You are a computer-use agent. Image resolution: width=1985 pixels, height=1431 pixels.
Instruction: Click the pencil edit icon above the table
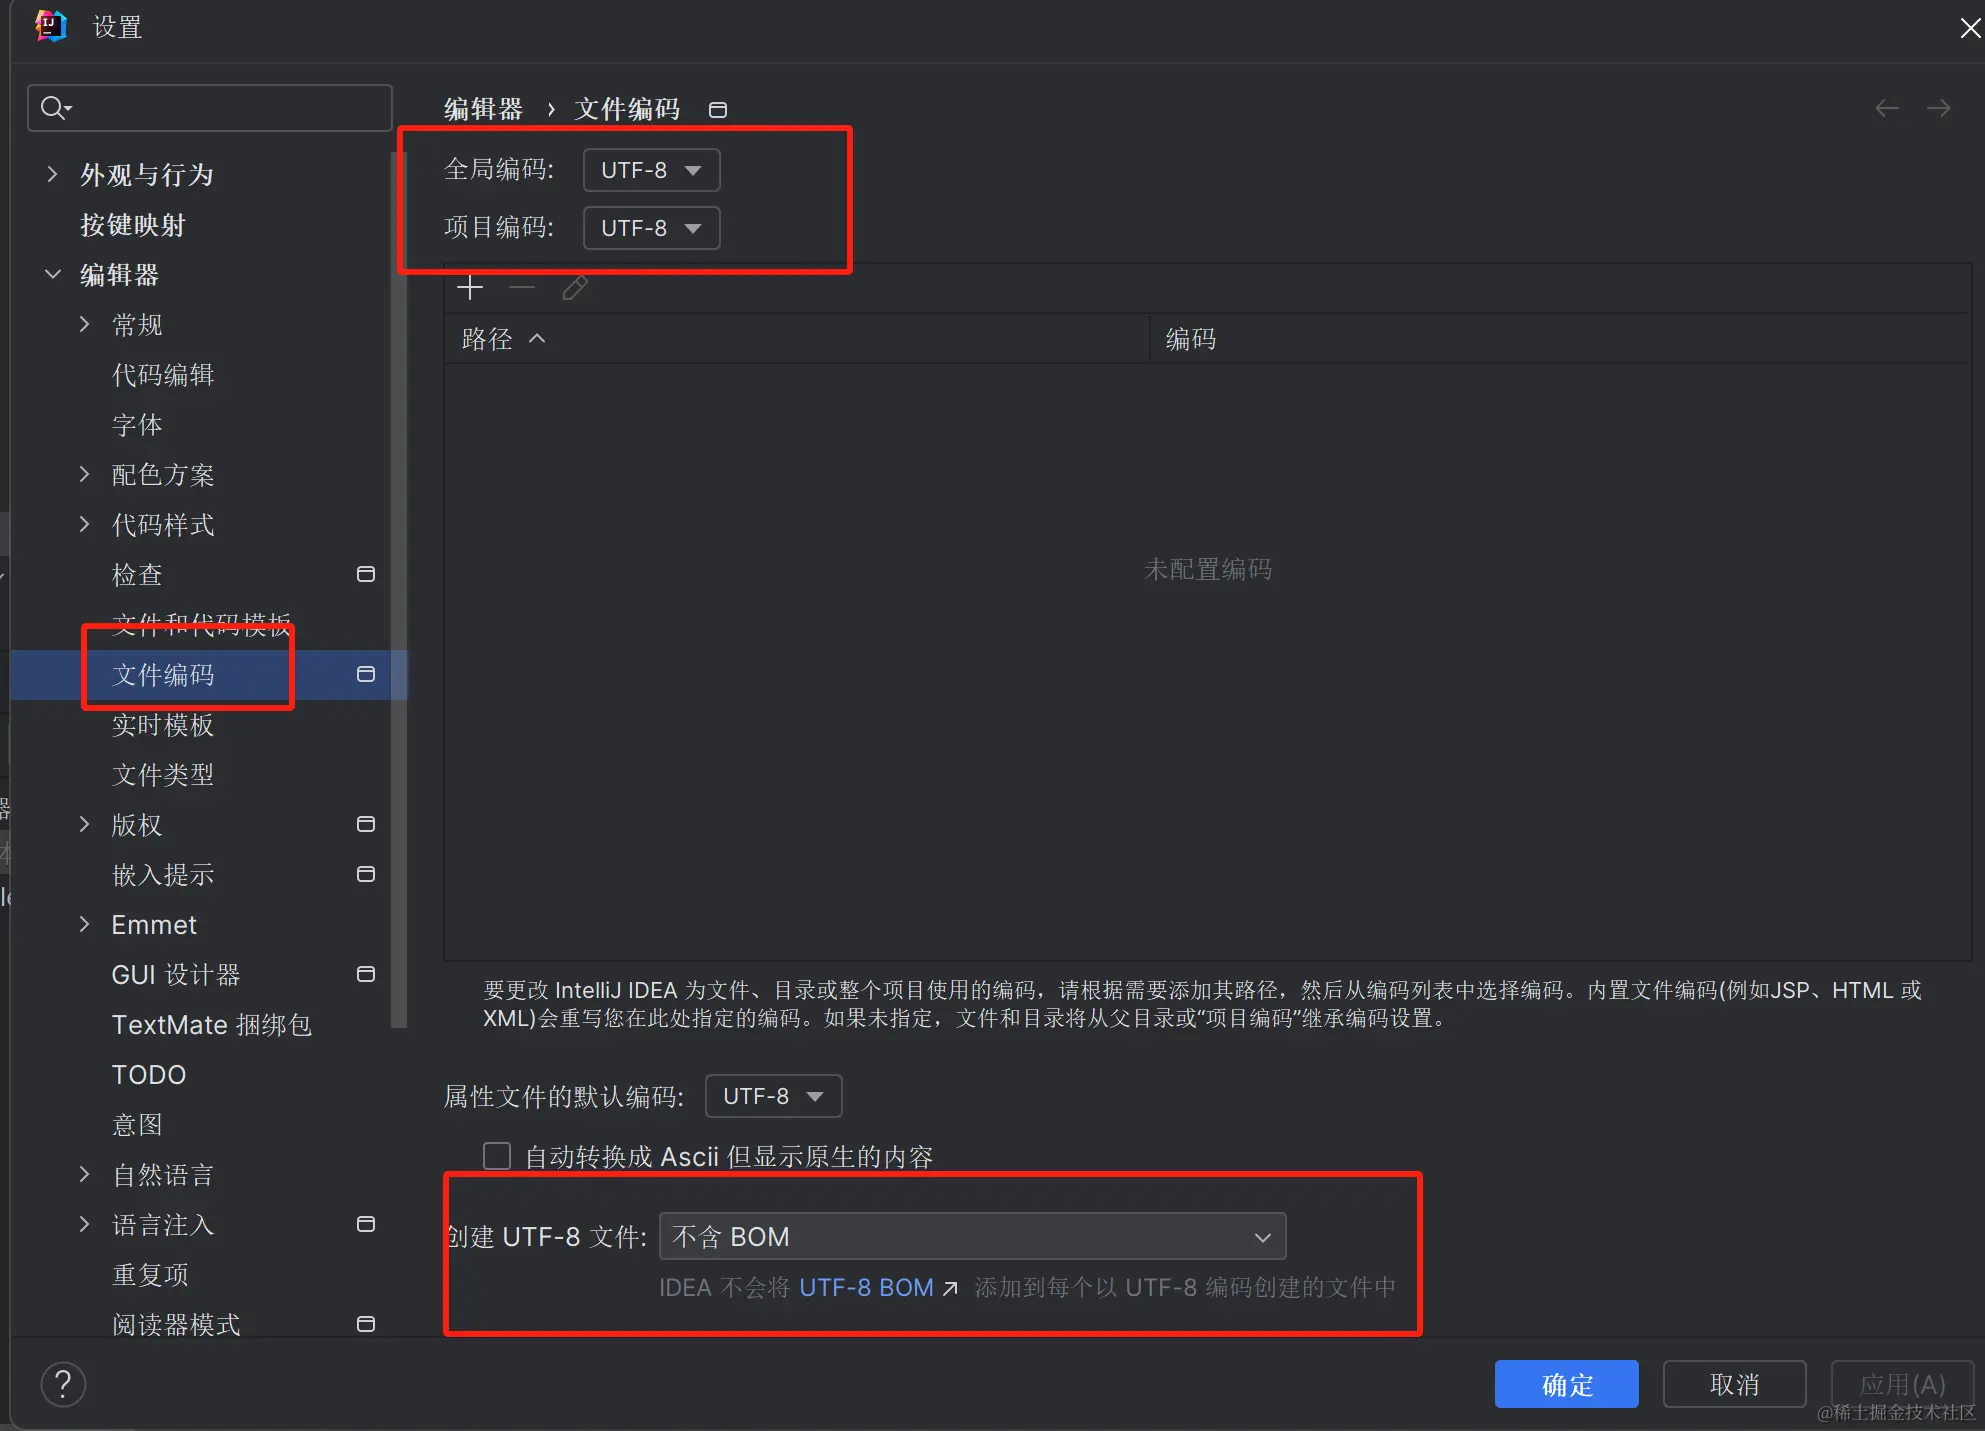click(574, 289)
